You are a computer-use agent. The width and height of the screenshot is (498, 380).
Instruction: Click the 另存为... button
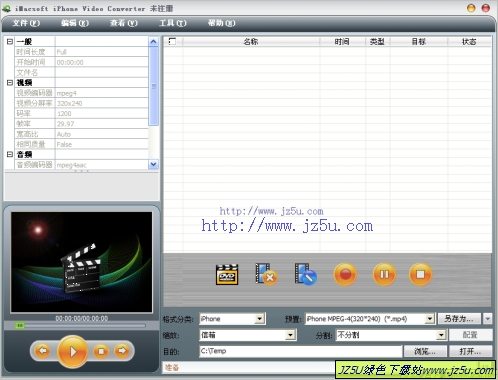click(x=459, y=319)
